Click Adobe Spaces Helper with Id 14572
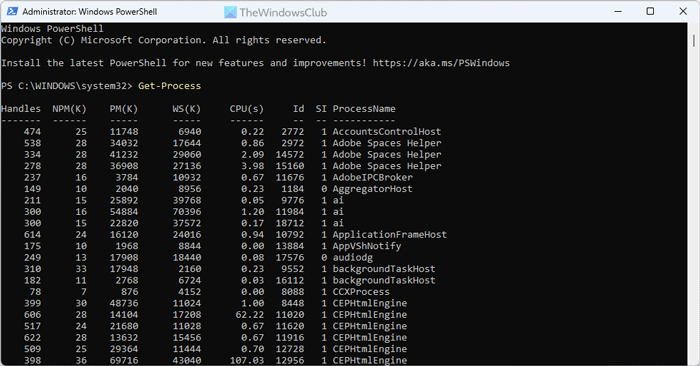Screen dimensions: 700x366 click(x=387, y=154)
